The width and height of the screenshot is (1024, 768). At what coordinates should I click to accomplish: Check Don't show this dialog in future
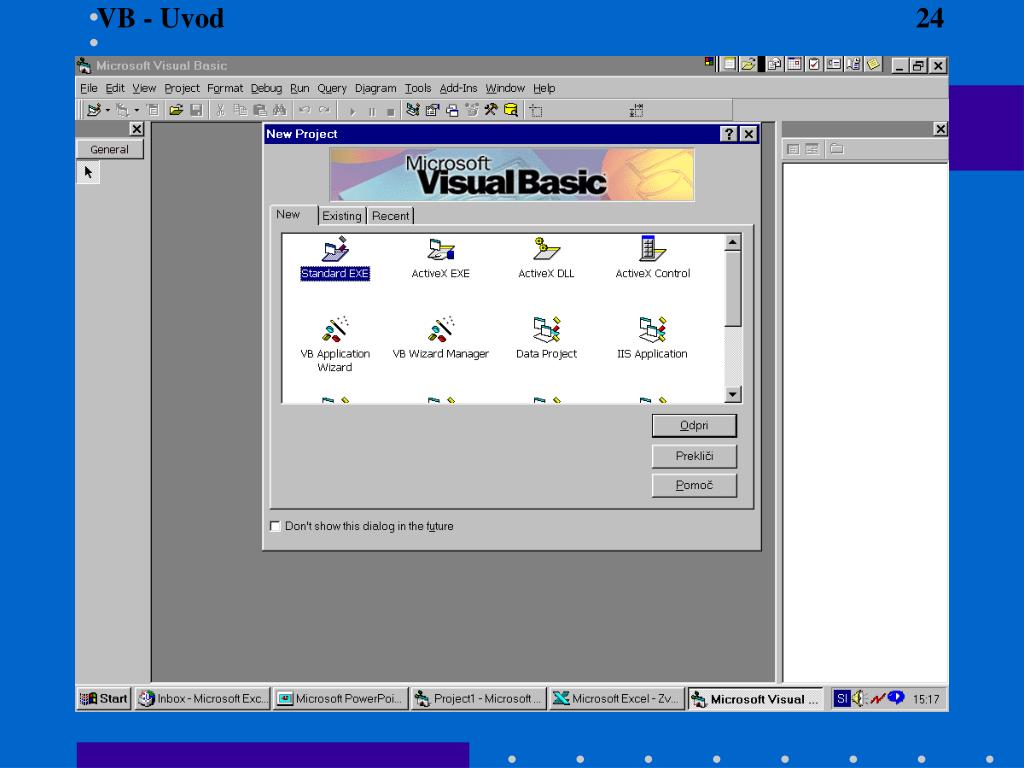coord(275,526)
